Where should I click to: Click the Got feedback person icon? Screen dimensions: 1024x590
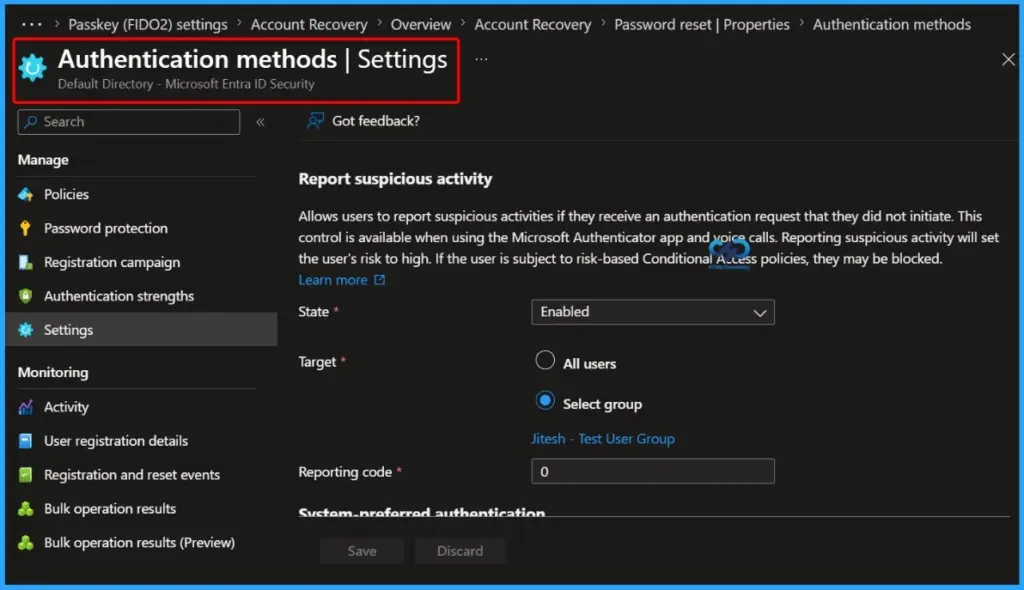tap(315, 121)
